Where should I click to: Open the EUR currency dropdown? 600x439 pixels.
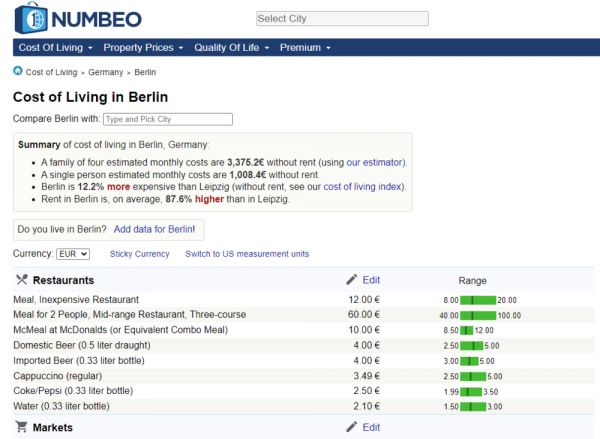coord(72,254)
